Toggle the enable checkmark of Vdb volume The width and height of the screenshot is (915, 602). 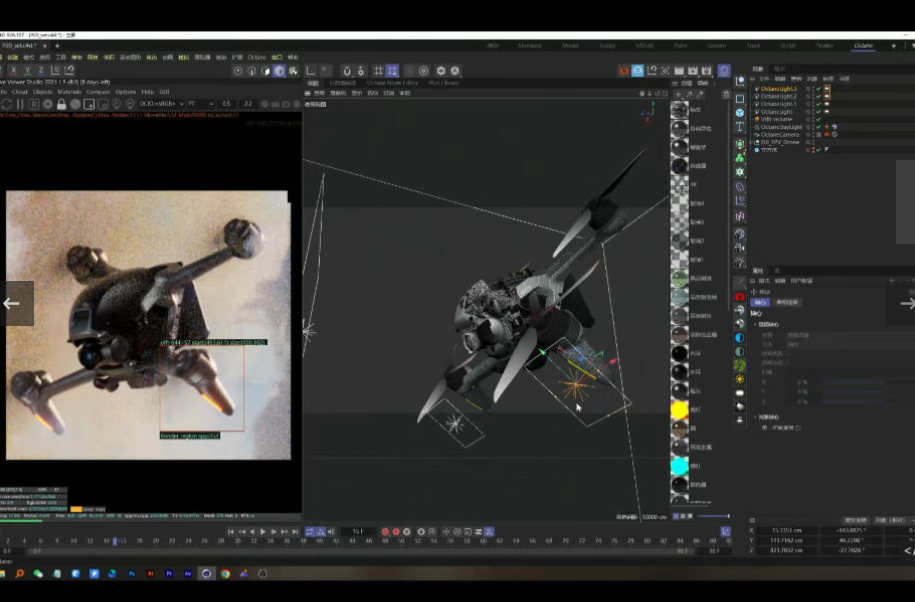(x=817, y=119)
